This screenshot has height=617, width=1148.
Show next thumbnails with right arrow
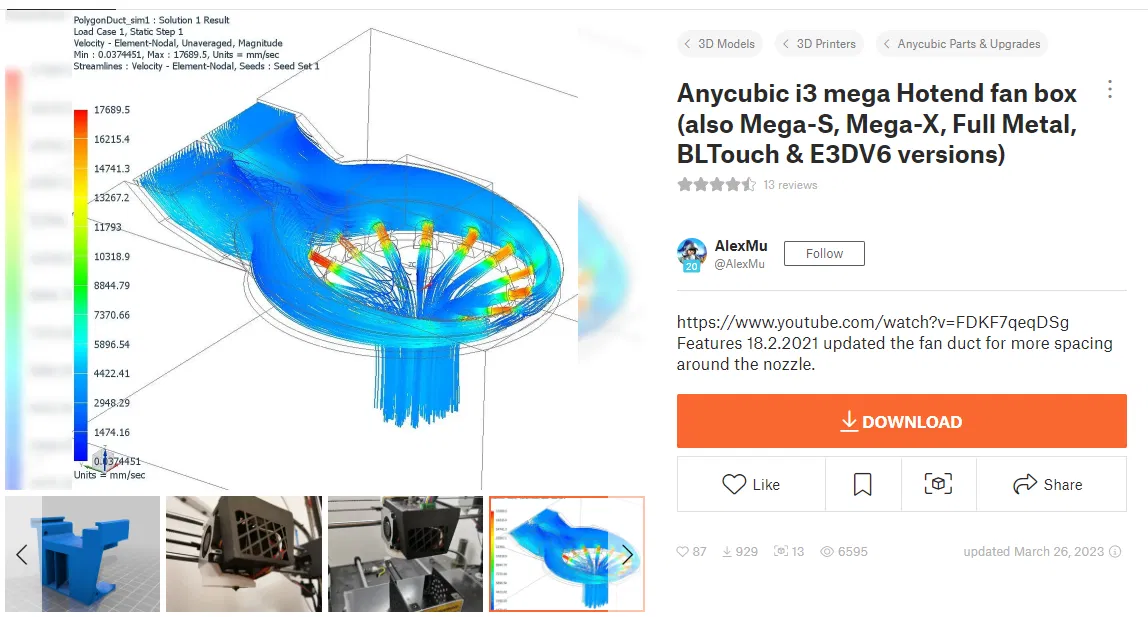pyautogui.click(x=627, y=554)
